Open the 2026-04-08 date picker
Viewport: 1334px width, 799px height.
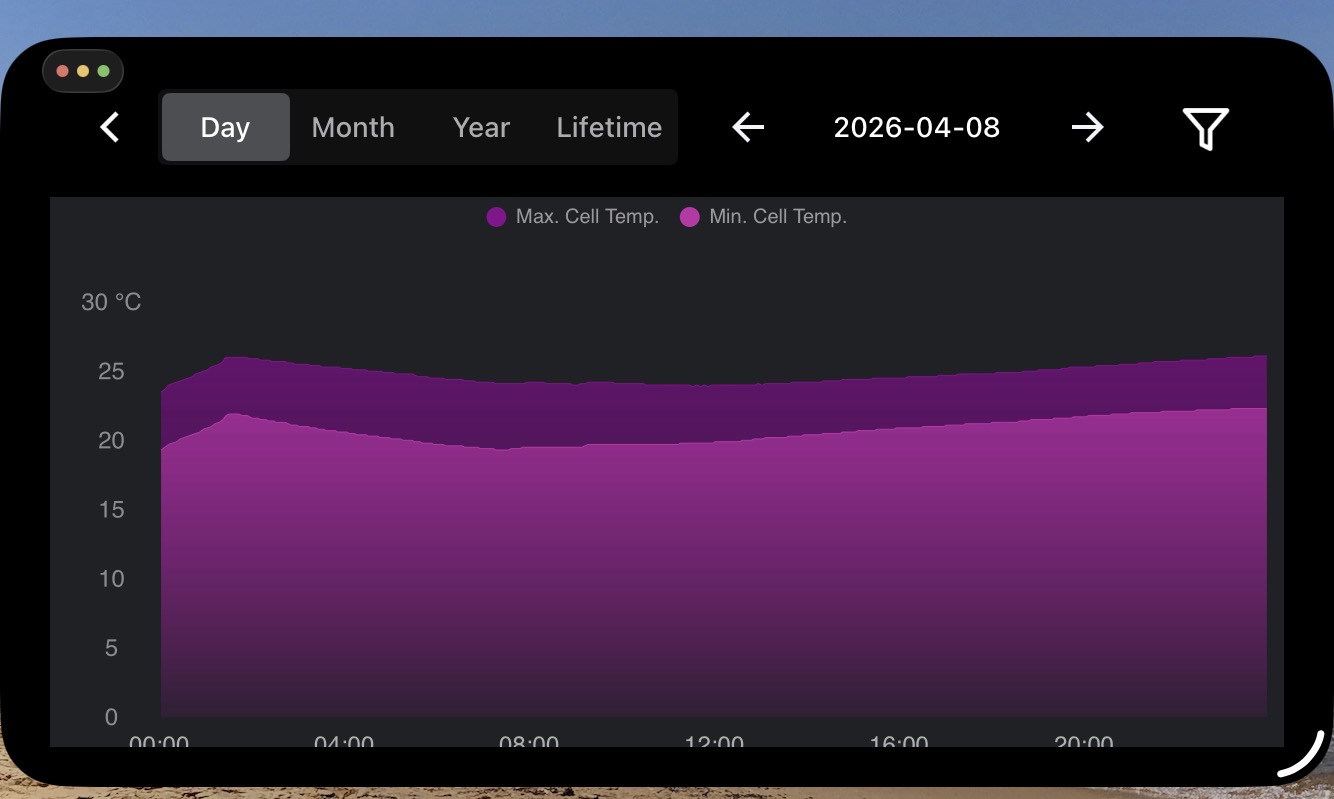pyautogui.click(x=916, y=127)
